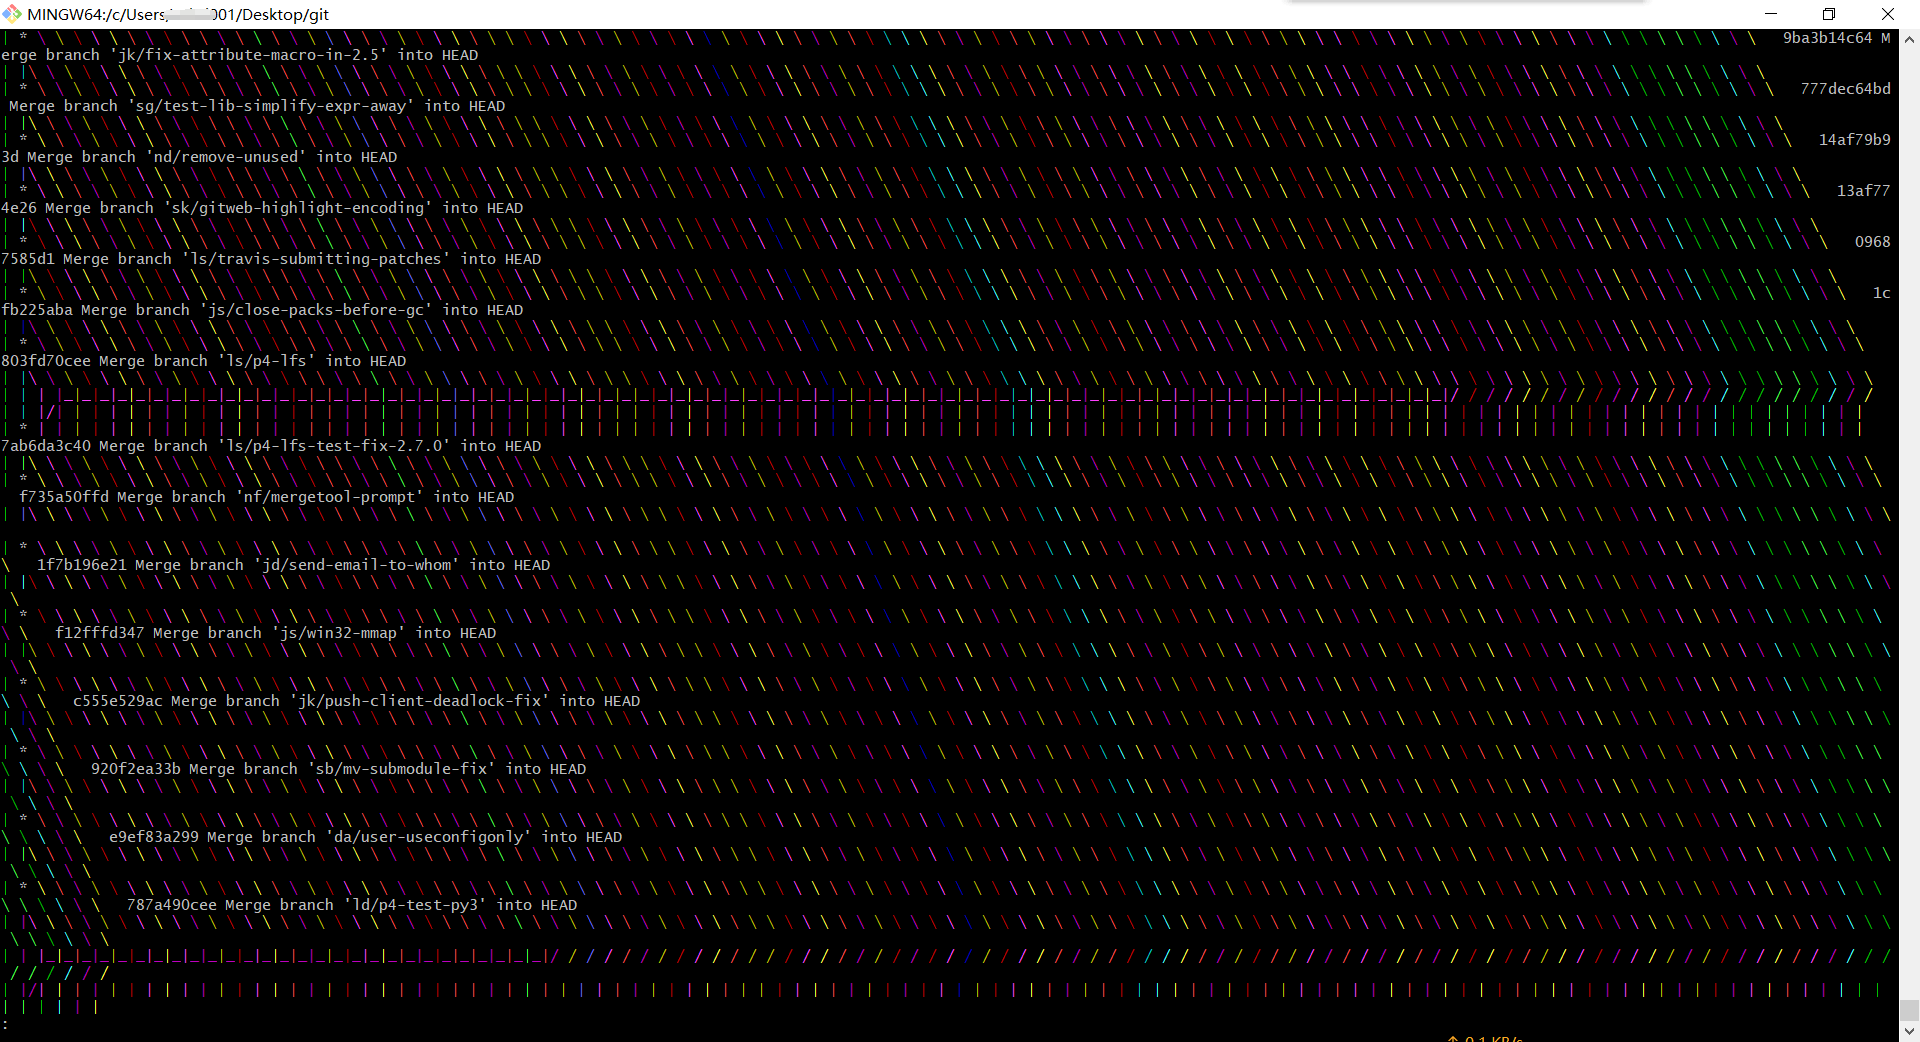Click the pager colon prompt at bottom left
Viewport: 1920px width, 1042px height.
5,1024
